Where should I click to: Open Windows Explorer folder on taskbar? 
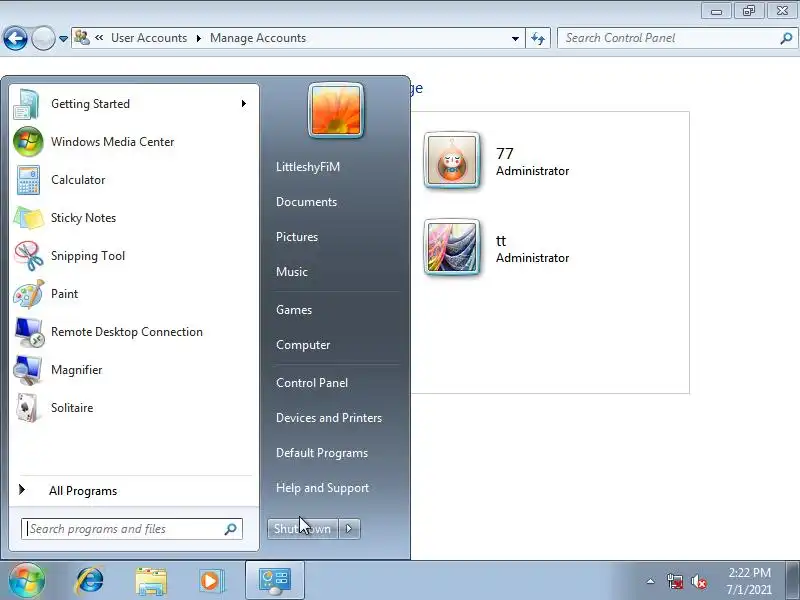coord(151,581)
